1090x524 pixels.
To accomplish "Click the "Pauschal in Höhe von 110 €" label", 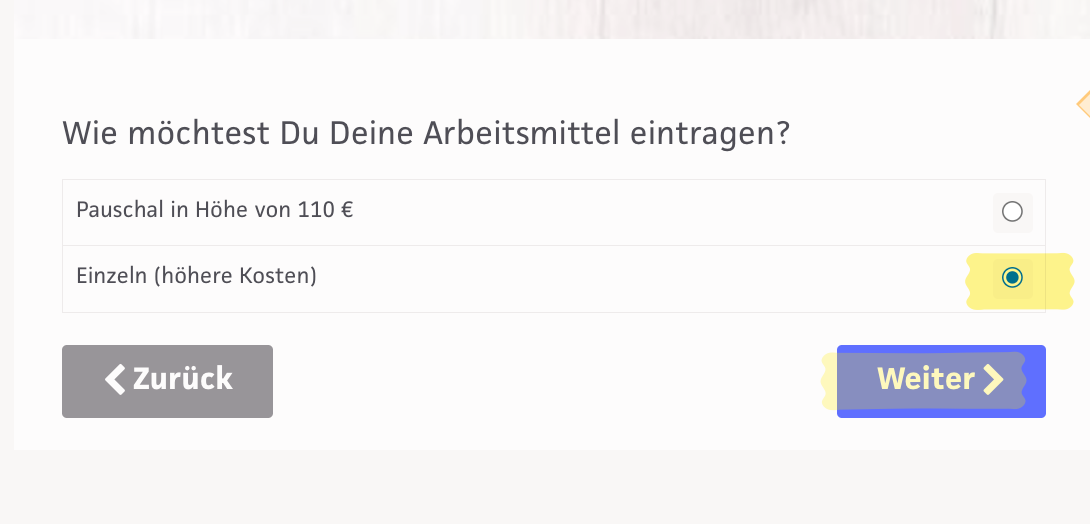I will pyautogui.click(x=214, y=211).
